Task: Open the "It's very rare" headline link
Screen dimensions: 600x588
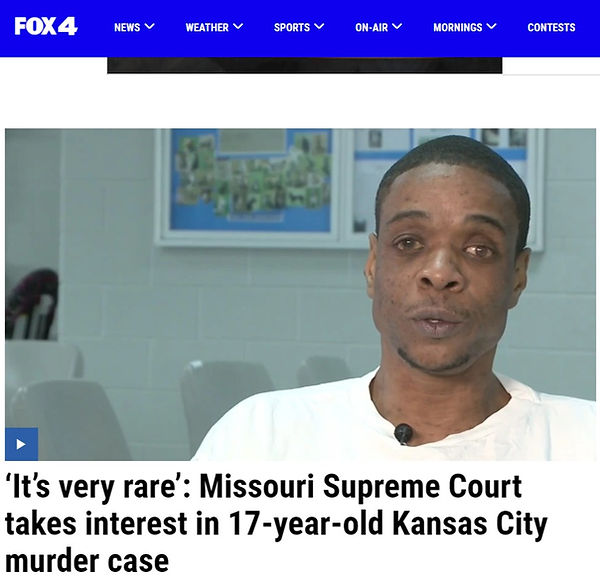Action: [x=276, y=523]
